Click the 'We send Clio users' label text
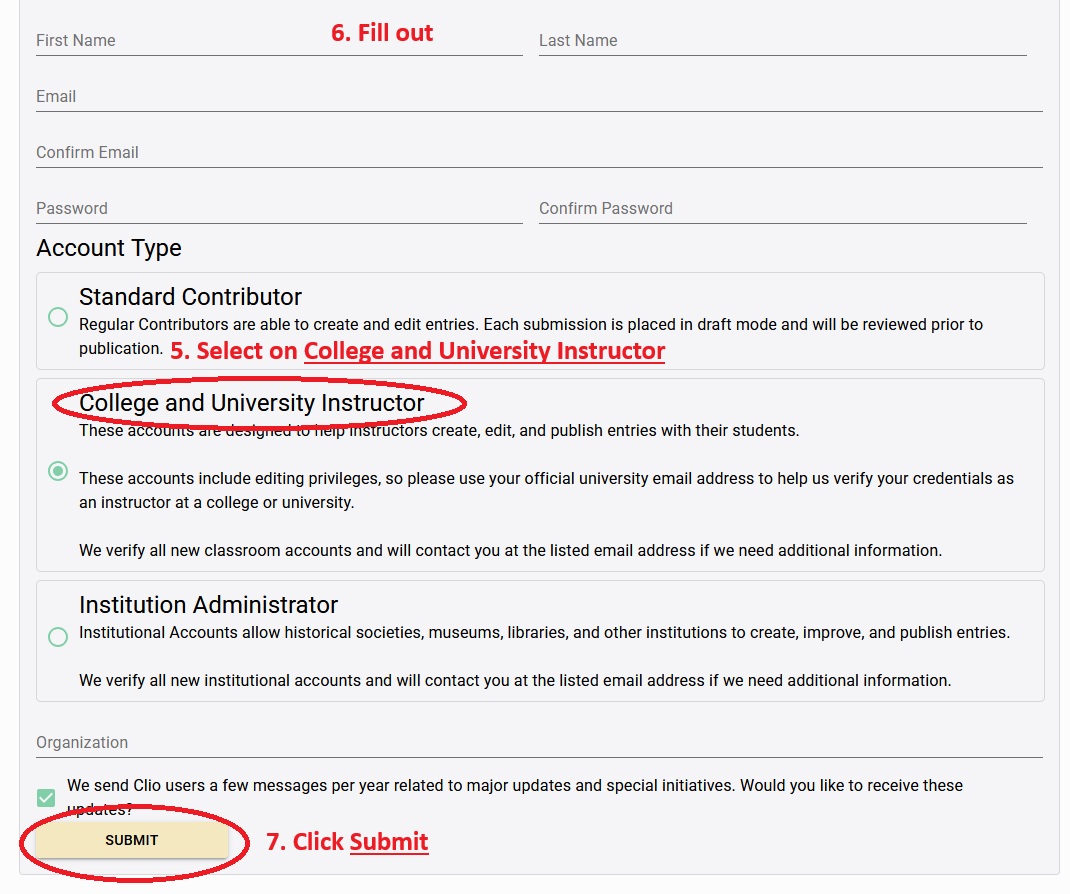 click(x=514, y=786)
